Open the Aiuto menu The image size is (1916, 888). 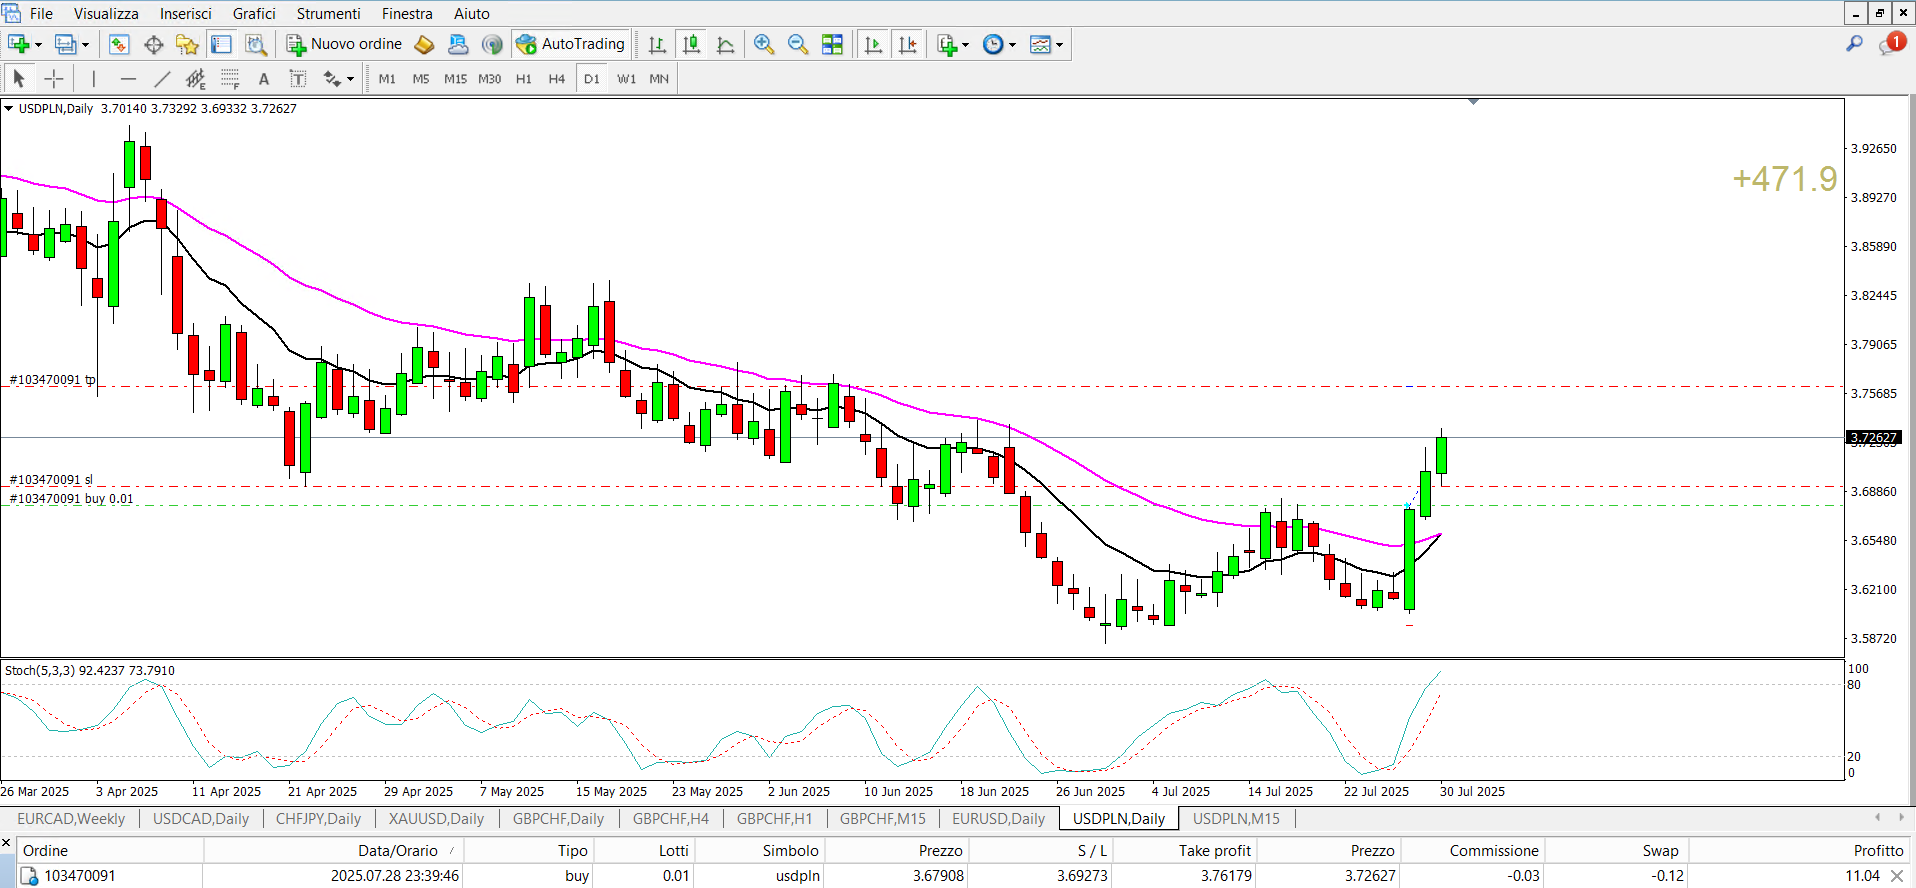click(x=471, y=13)
